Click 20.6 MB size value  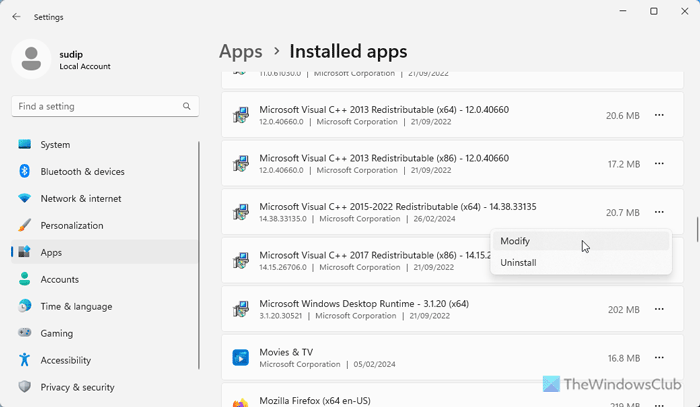623,116
